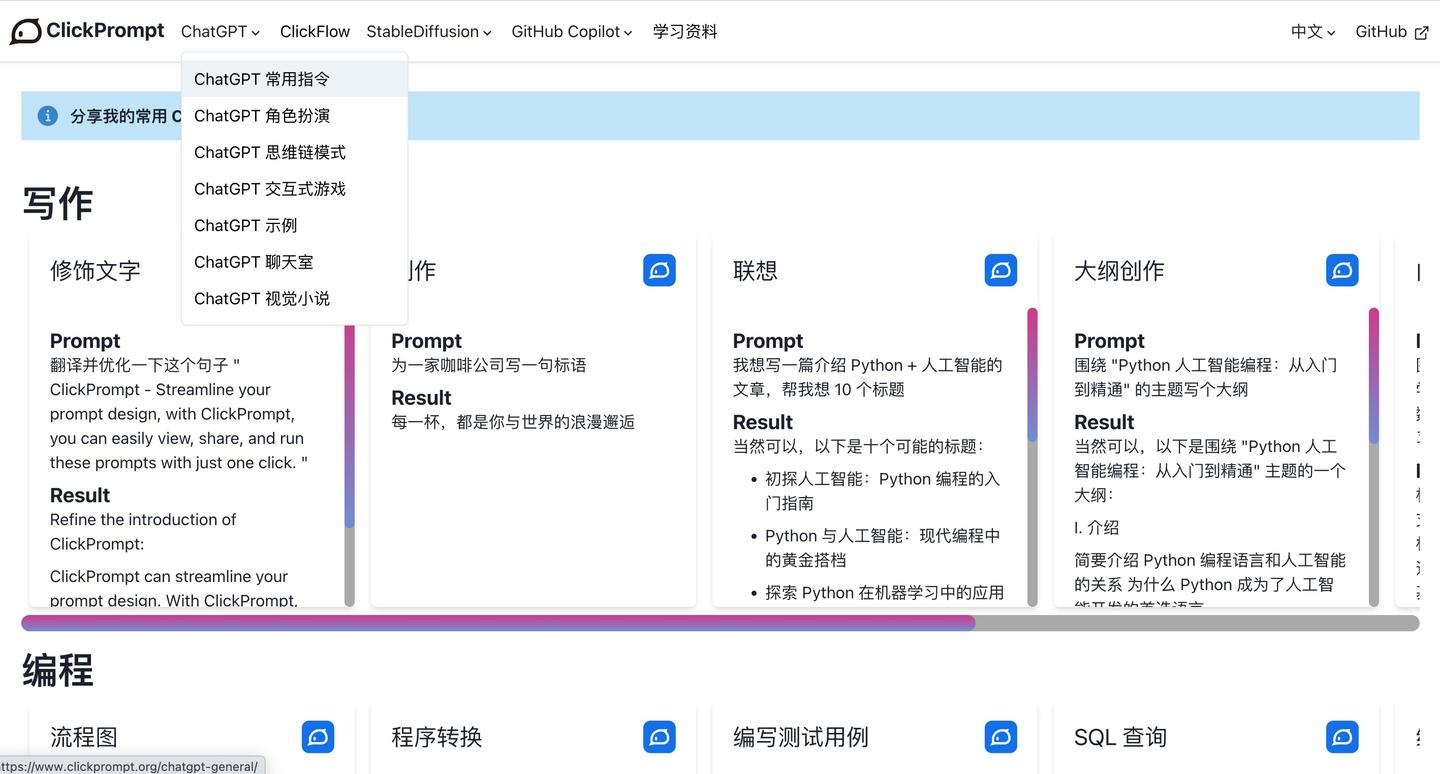
Task: Open the chat icon beside the 创作 card title
Action: pos(659,269)
